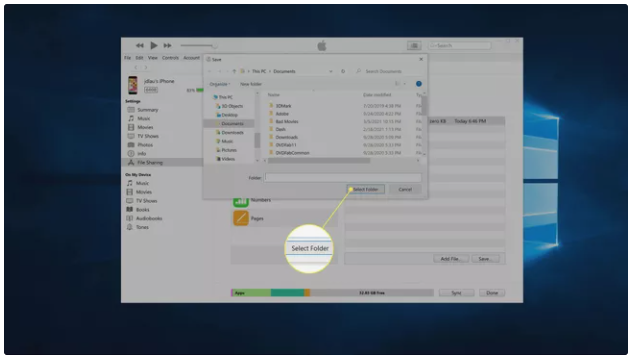Select Music in Save dialog tree

click(225, 141)
